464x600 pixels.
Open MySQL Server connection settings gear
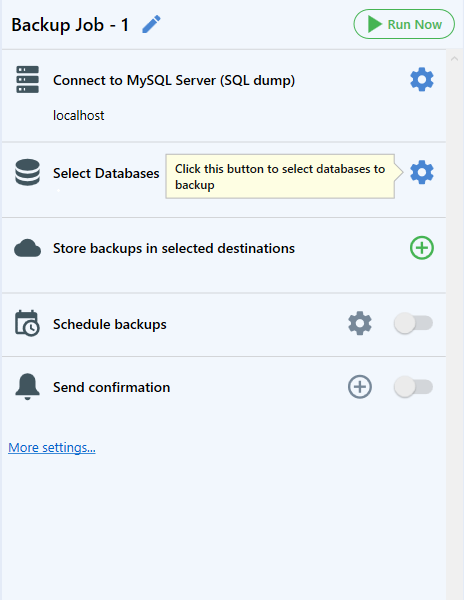422,80
